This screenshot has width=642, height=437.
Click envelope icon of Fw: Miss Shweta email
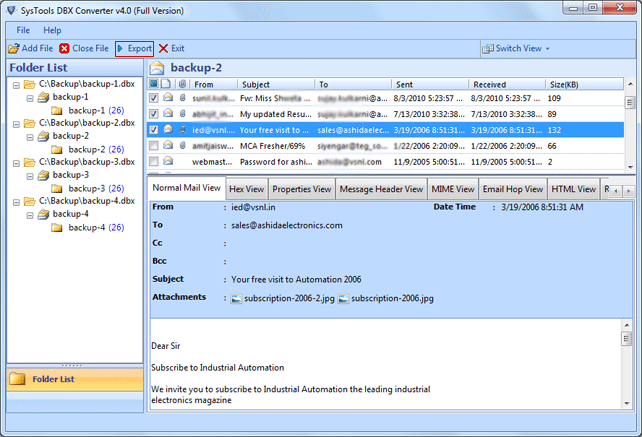pyautogui.click(x=168, y=97)
